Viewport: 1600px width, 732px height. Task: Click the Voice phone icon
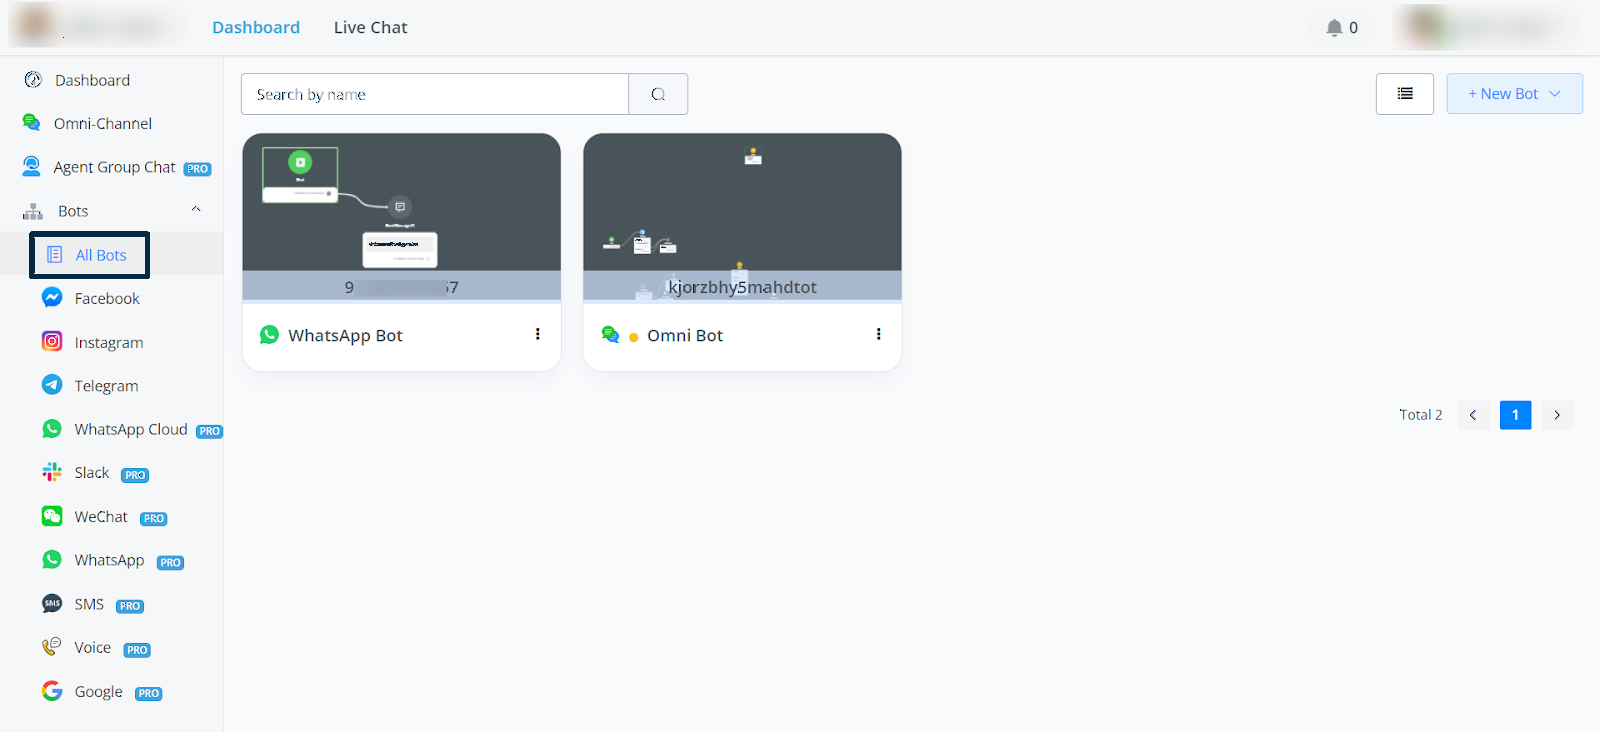coord(52,647)
